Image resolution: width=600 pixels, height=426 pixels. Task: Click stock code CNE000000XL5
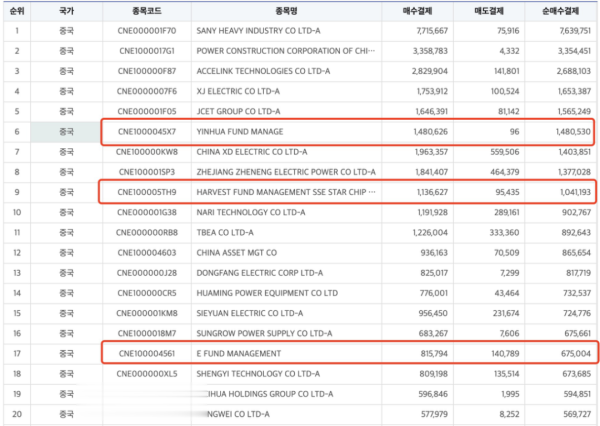pyautogui.click(x=147, y=374)
